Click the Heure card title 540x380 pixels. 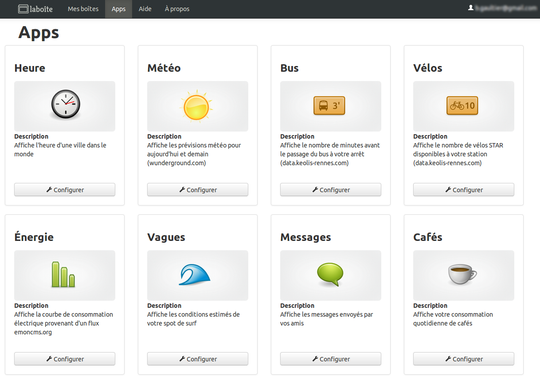pyautogui.click(x=30, y=68)
